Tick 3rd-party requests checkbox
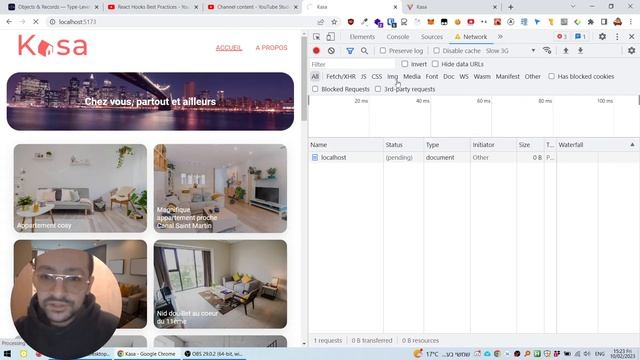 (x=378, y=89)
